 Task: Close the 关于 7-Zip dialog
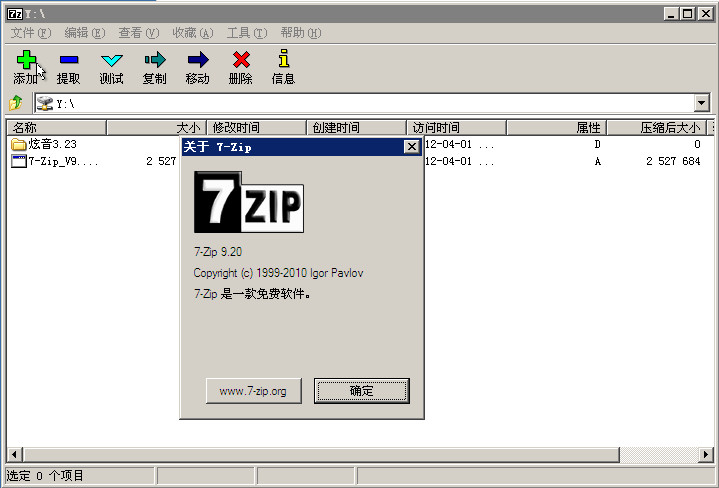click(412, 147)
